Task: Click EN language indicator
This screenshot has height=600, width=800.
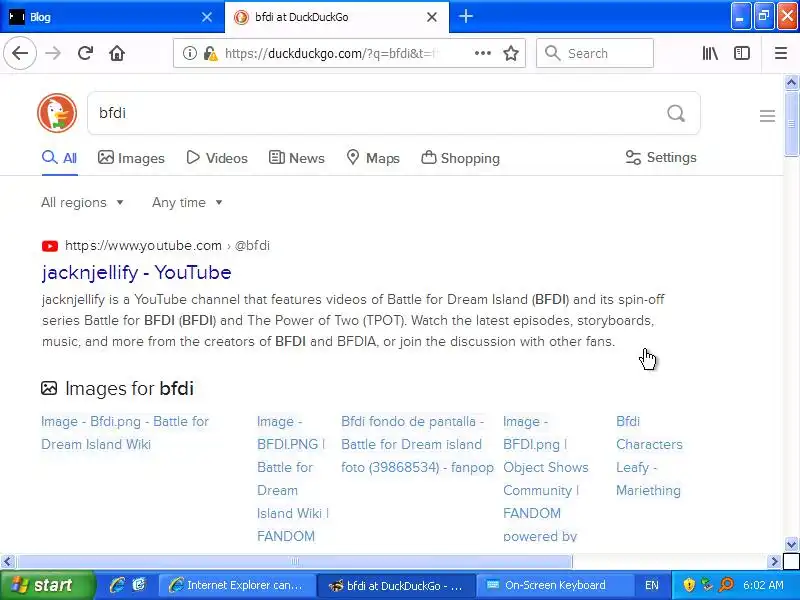Action: click(652, 585)
